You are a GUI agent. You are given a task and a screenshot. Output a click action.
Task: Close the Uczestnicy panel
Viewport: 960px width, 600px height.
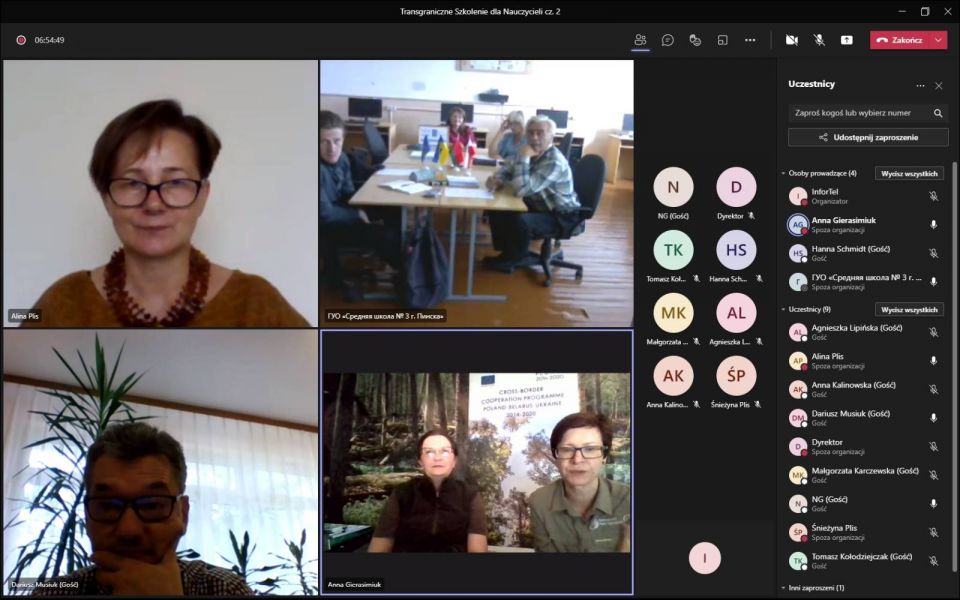[x=938, y=85]
